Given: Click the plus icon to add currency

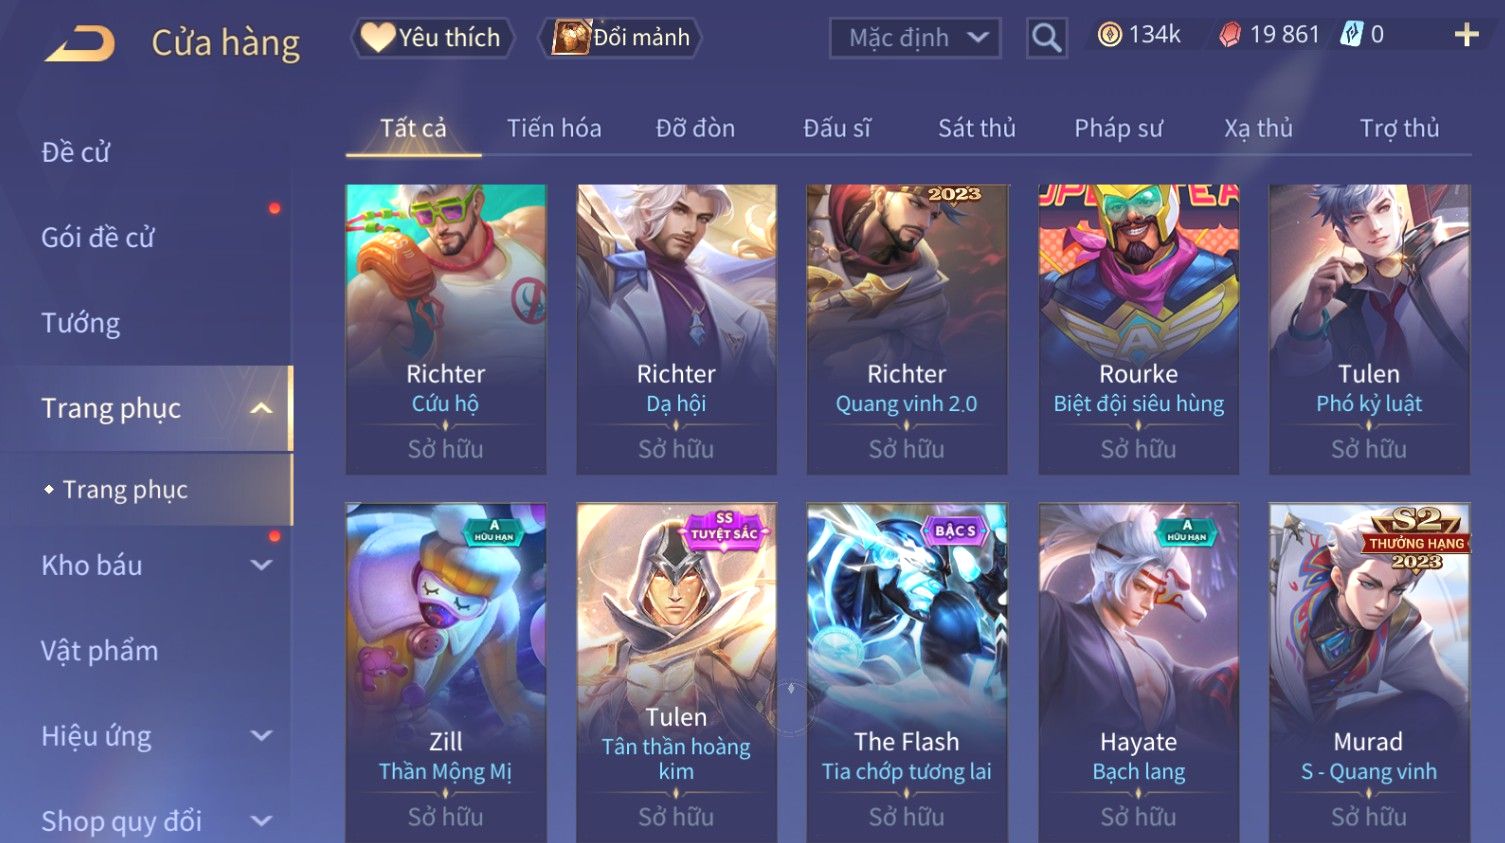Looking at the screenshot, I should (x=1466, y=35).
